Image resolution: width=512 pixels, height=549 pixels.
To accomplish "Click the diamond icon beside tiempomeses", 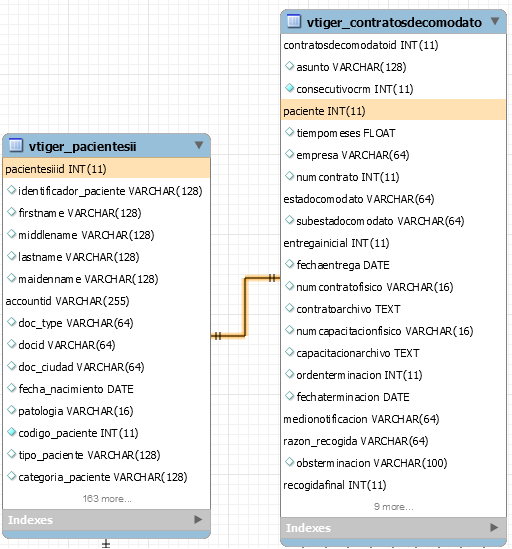I will (x=289, y=132).
